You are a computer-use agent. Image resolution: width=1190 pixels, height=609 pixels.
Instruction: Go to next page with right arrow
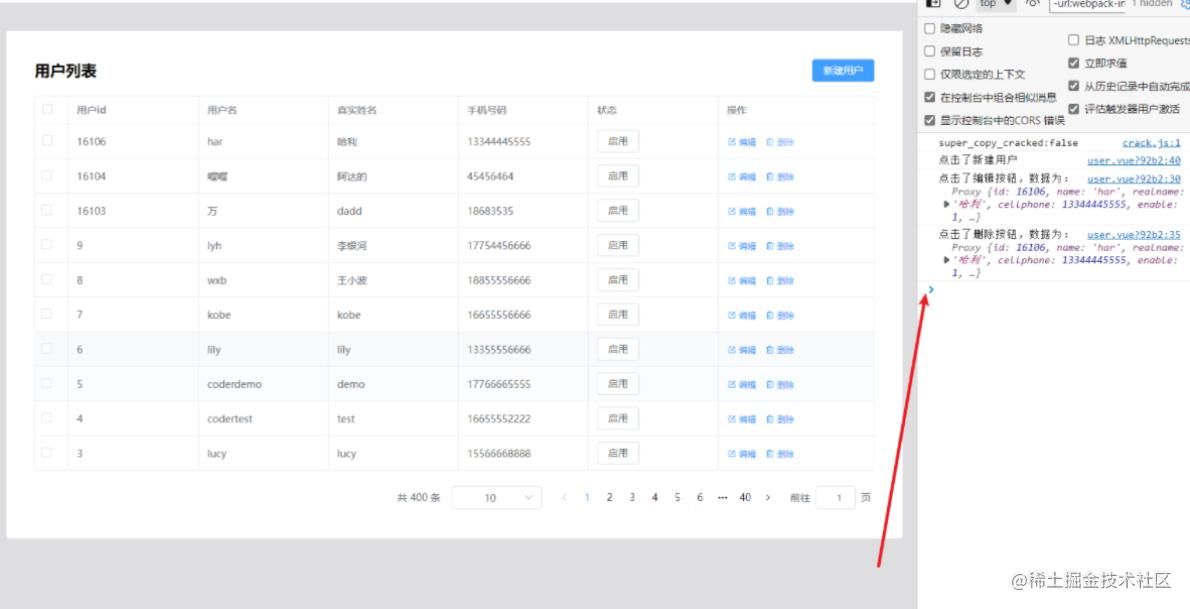coord(768,498)
